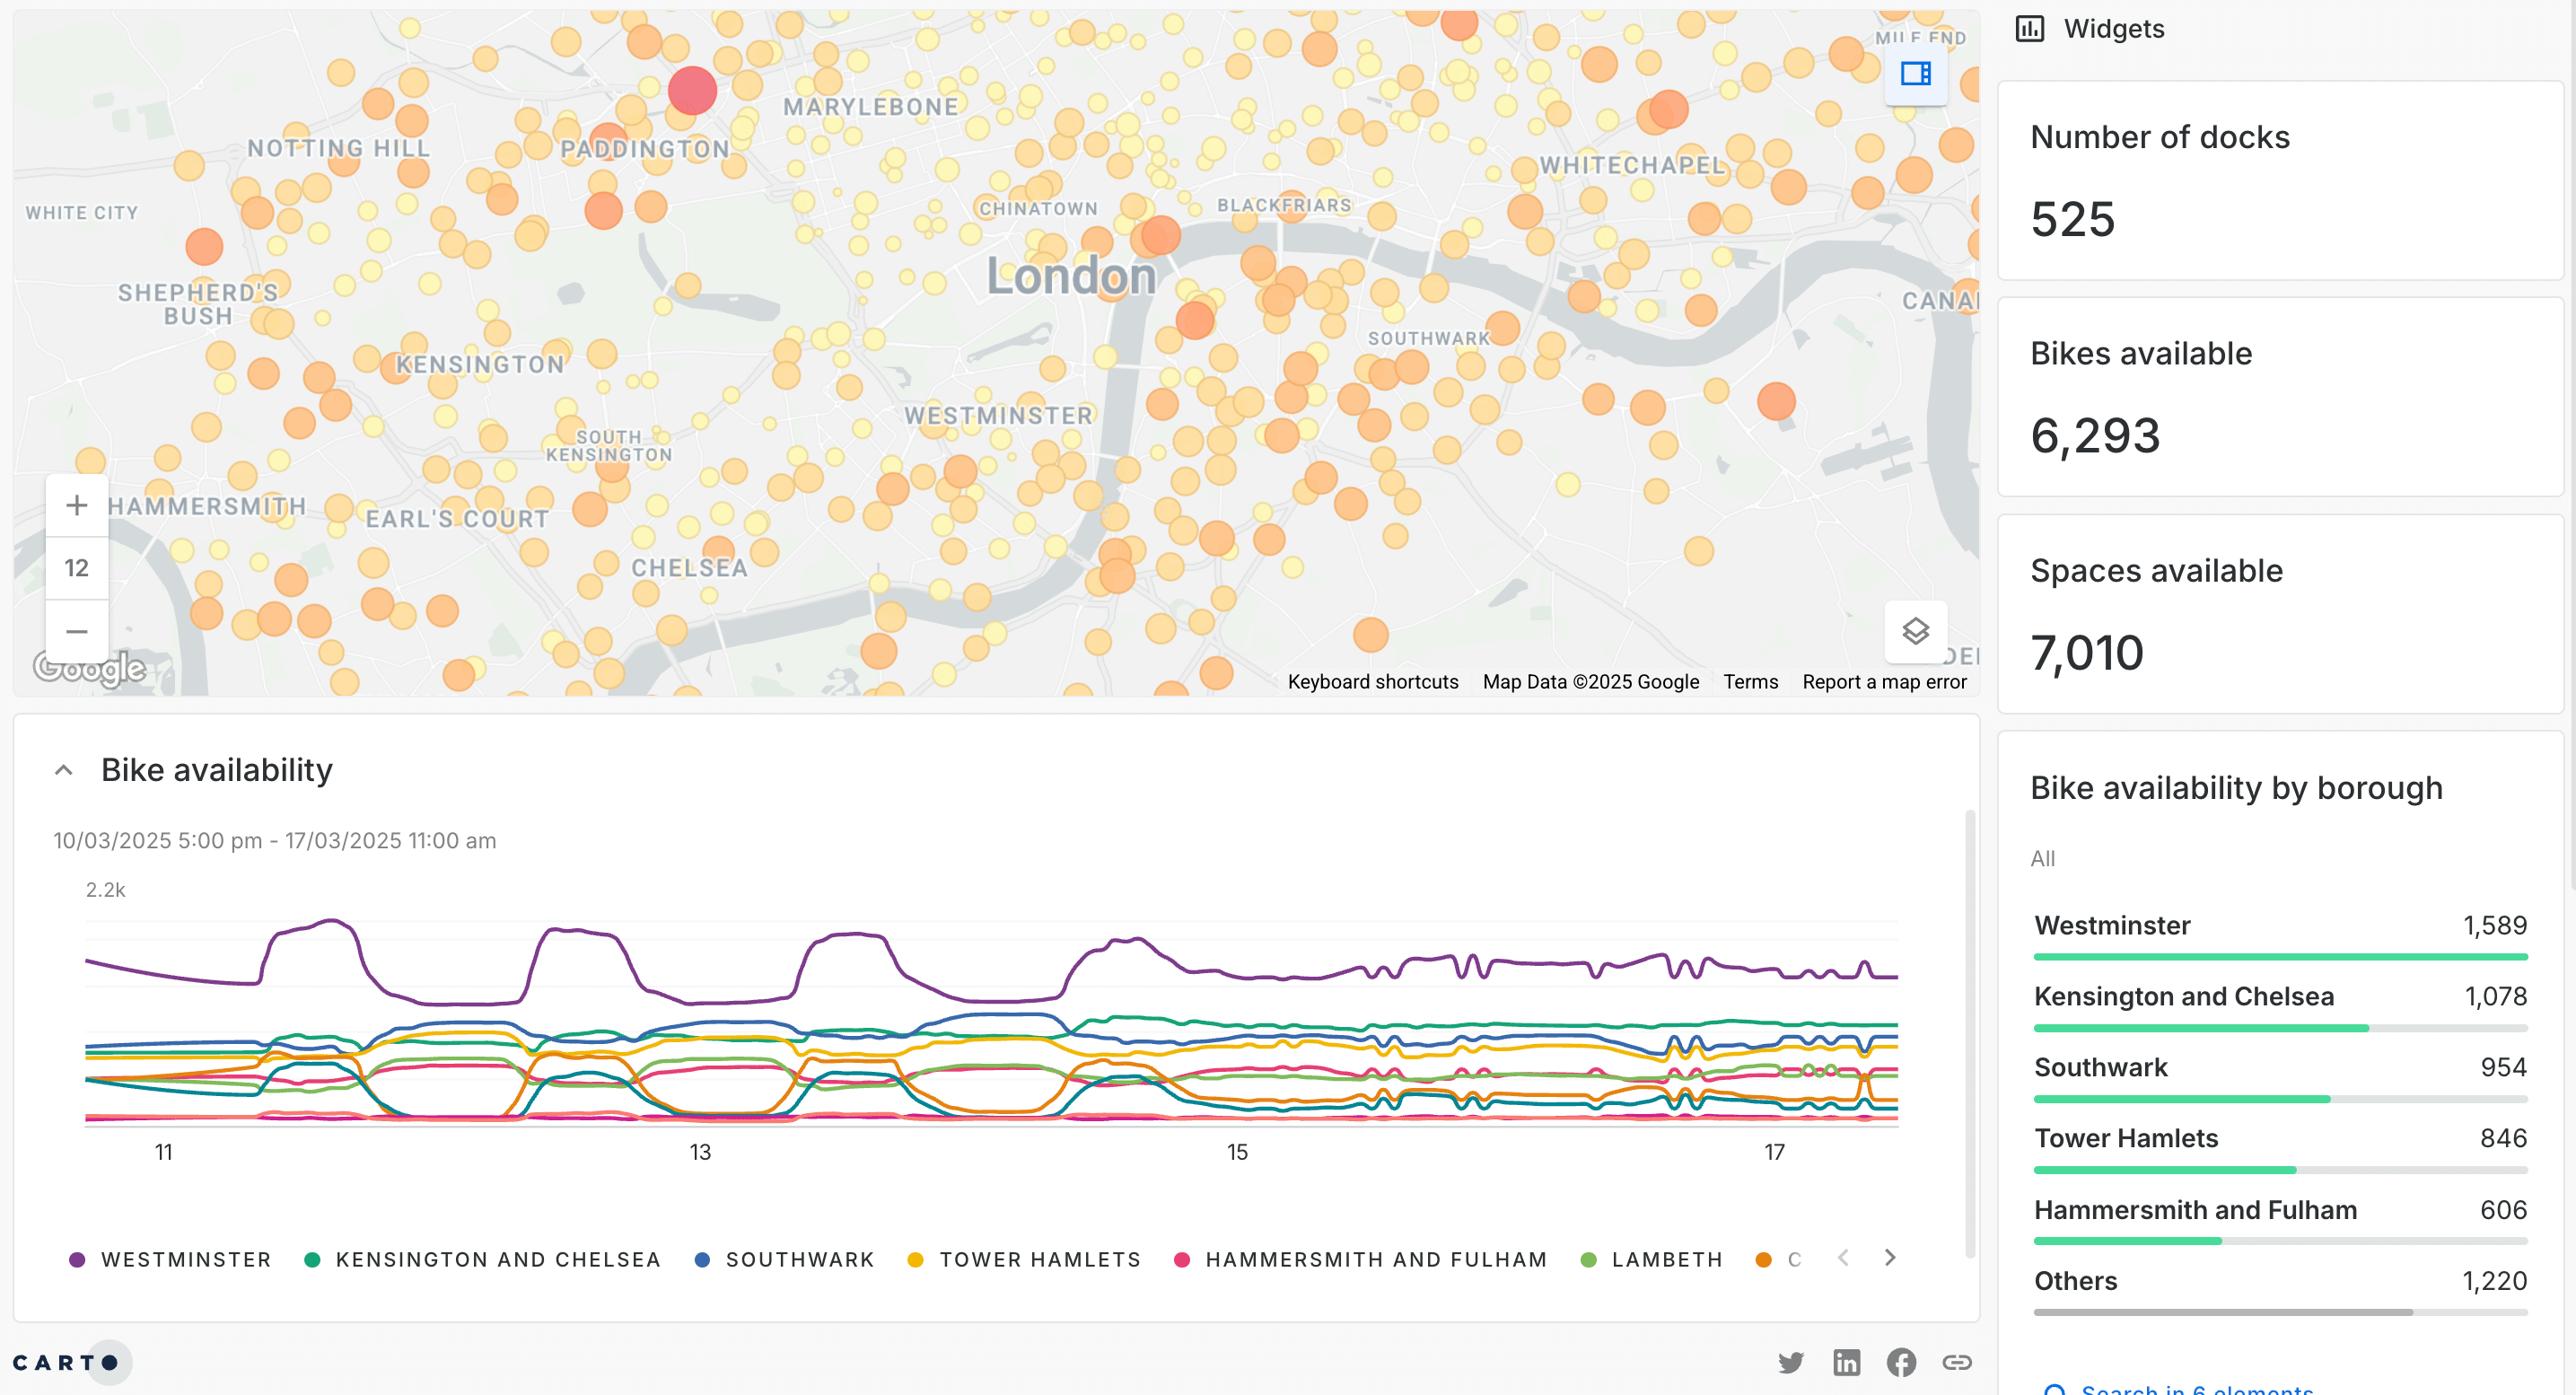Open Keyboard shortcuts link on map
This screenshot has height=1395, width=2576.
click(1372, 682)
